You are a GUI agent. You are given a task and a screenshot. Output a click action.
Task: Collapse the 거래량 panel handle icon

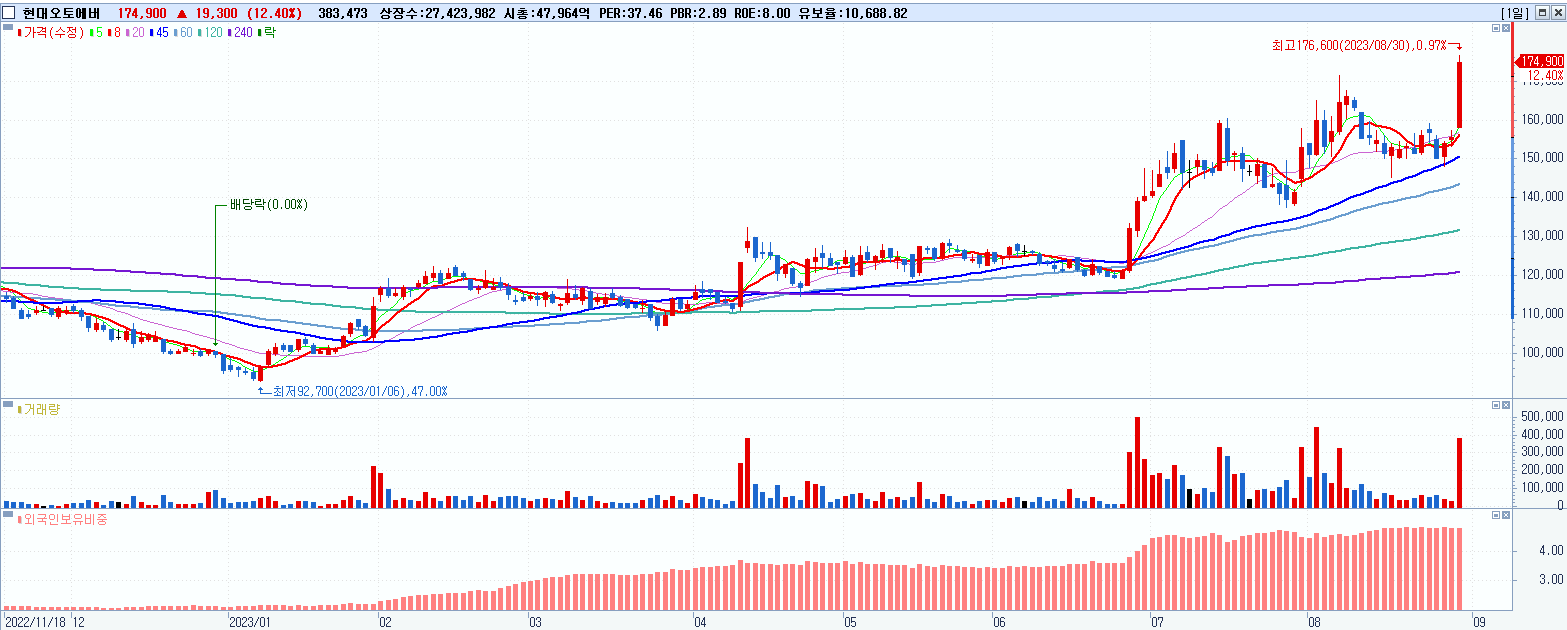(8, 404)
